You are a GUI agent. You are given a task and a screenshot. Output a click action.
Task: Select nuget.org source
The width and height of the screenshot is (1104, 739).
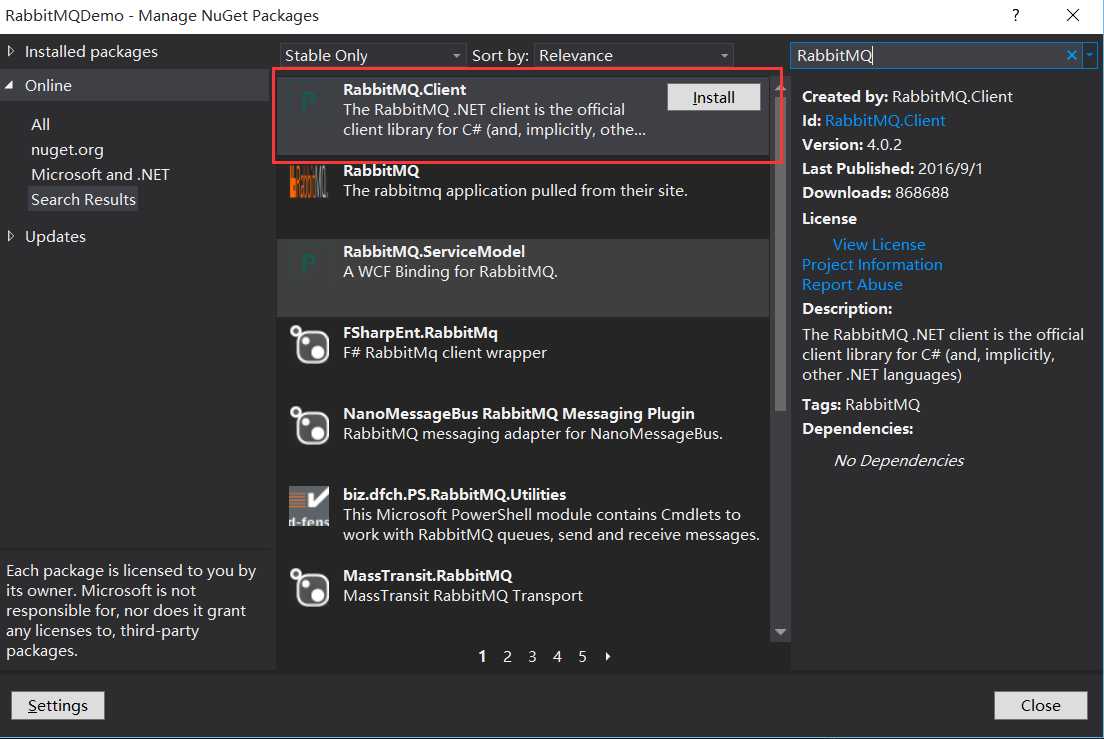67,150
